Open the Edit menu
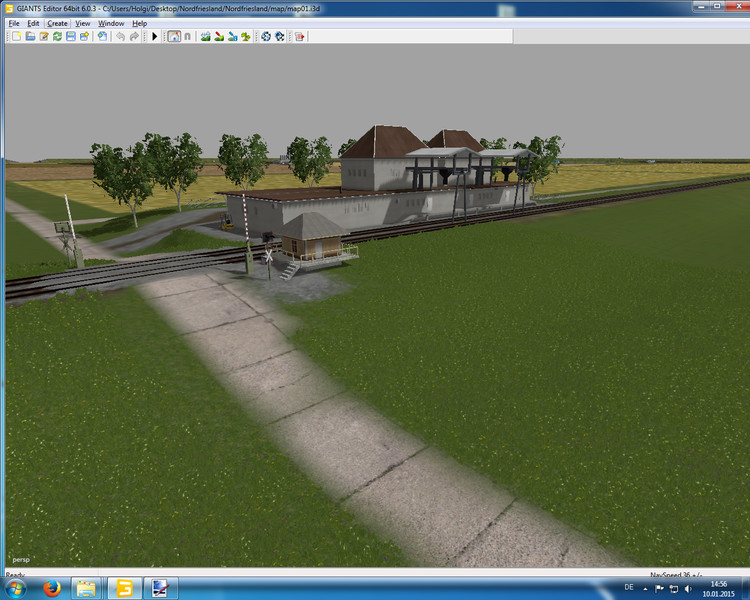 pos(34,23)
